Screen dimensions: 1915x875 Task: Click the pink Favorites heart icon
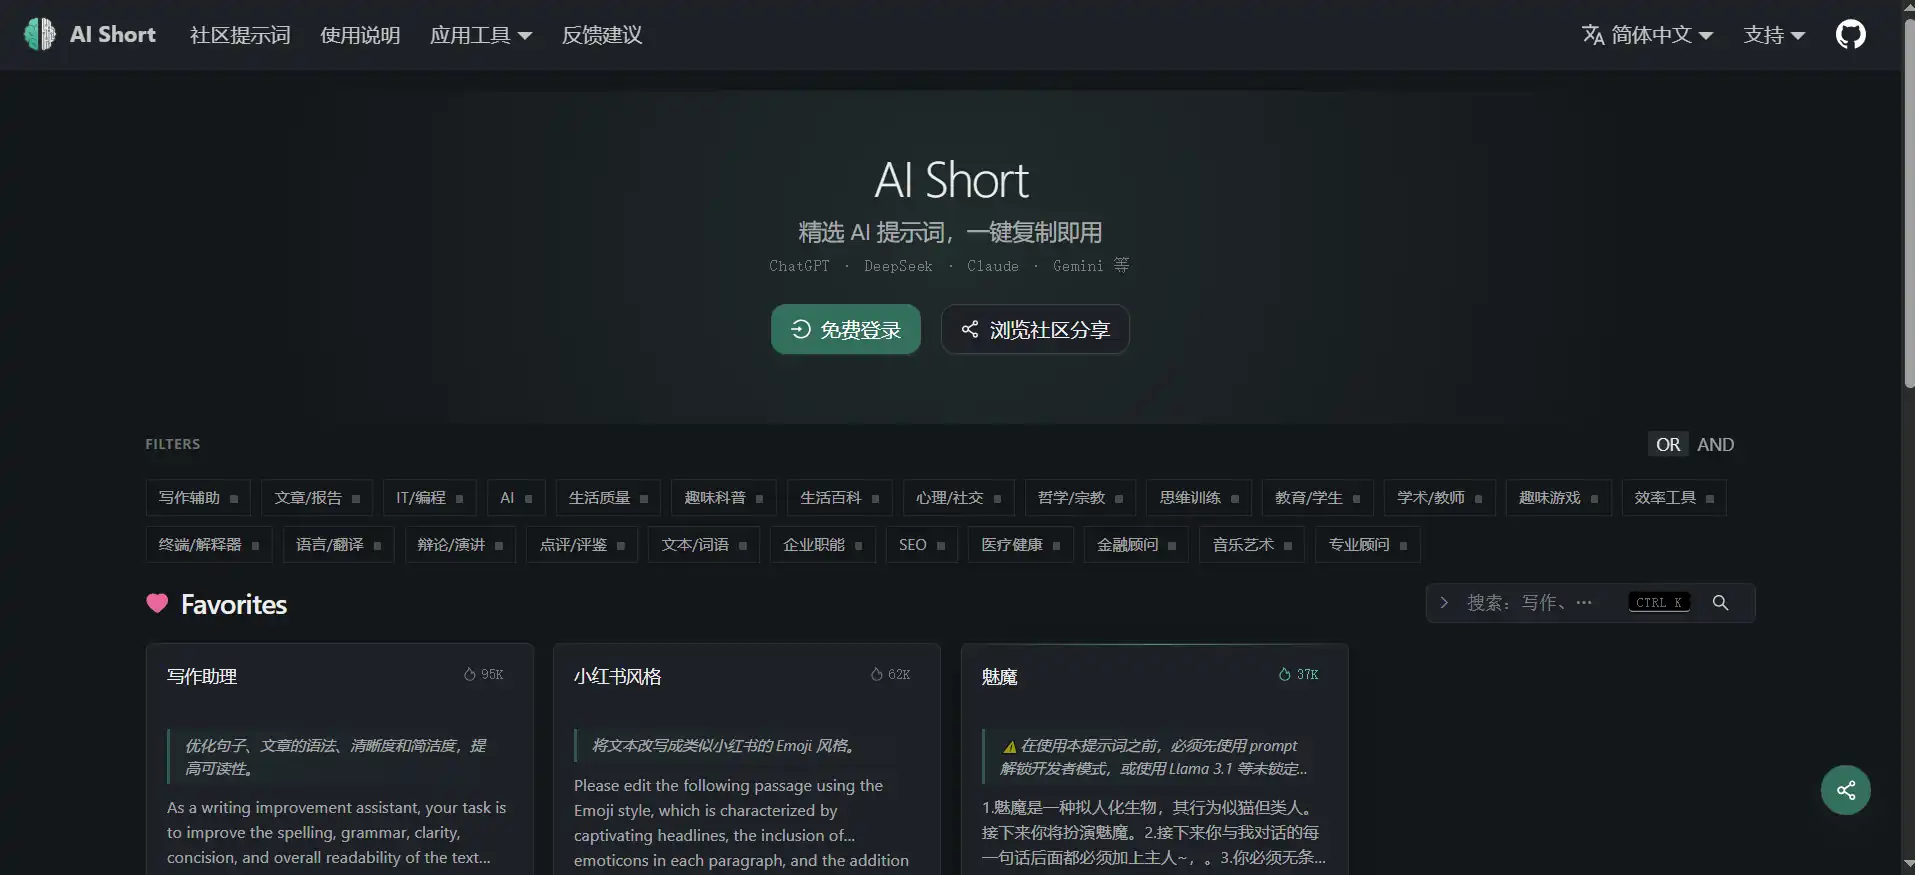tap(157, 603)
